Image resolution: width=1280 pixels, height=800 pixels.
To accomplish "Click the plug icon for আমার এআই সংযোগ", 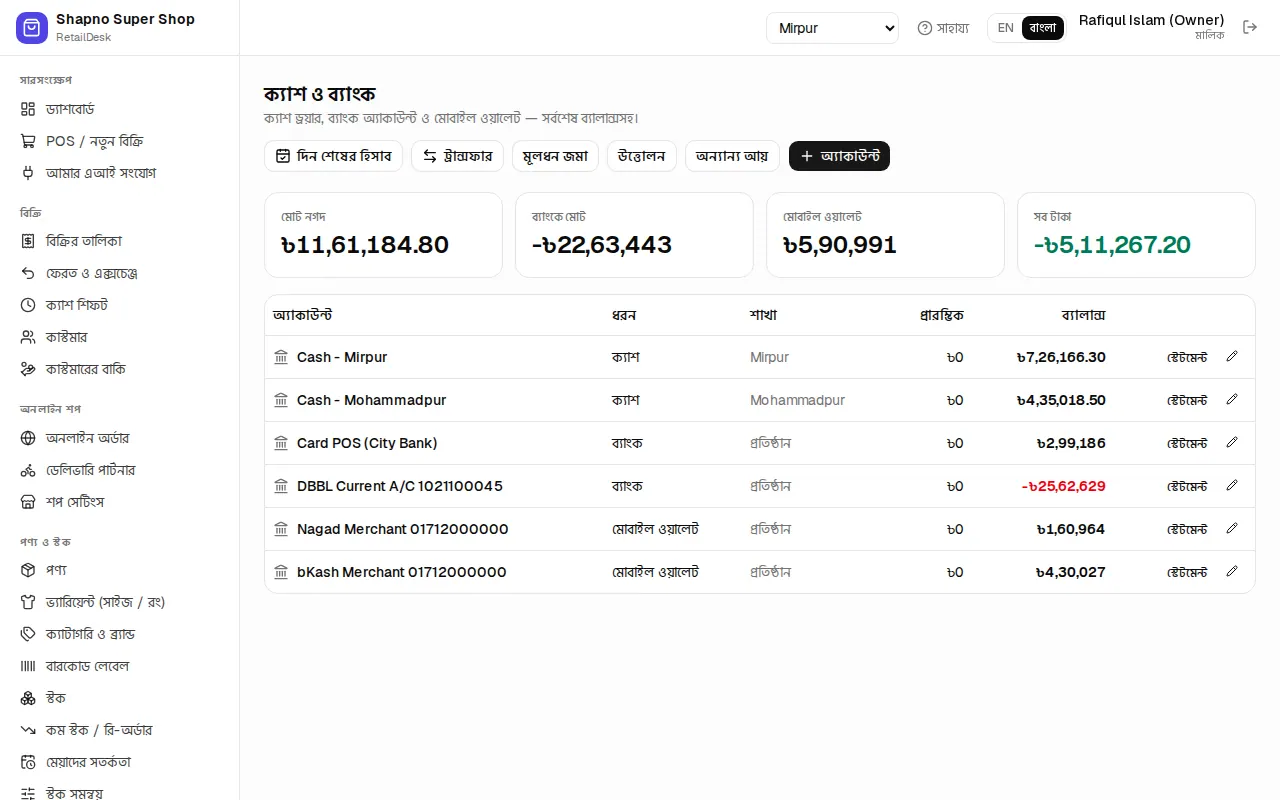I will 28,173.
